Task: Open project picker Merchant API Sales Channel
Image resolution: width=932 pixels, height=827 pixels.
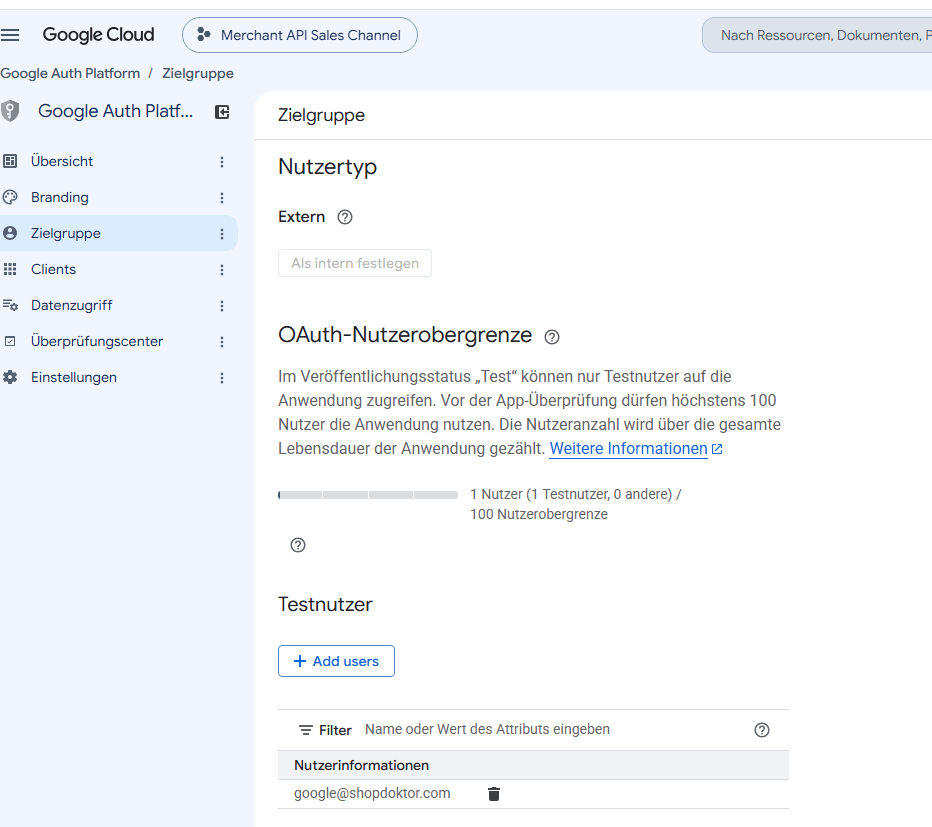Action: (x=300, y=35)
